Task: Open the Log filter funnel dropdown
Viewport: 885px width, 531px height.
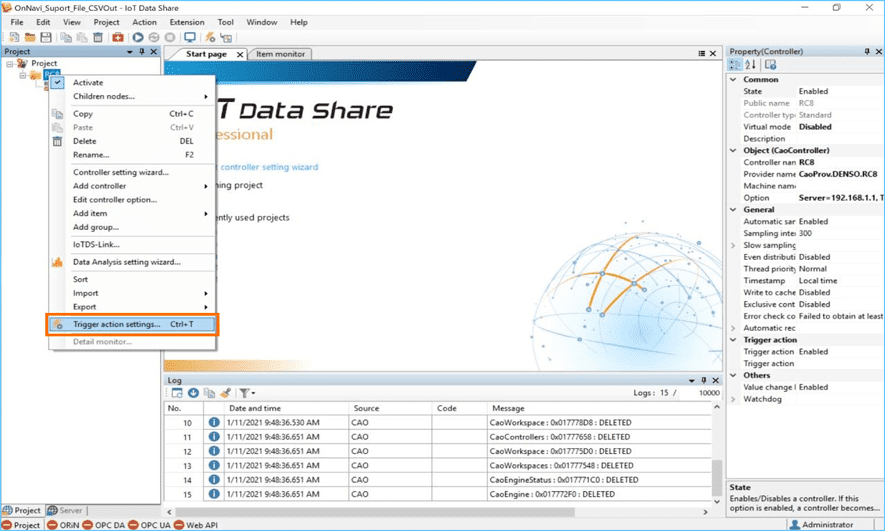Action: 247,393
